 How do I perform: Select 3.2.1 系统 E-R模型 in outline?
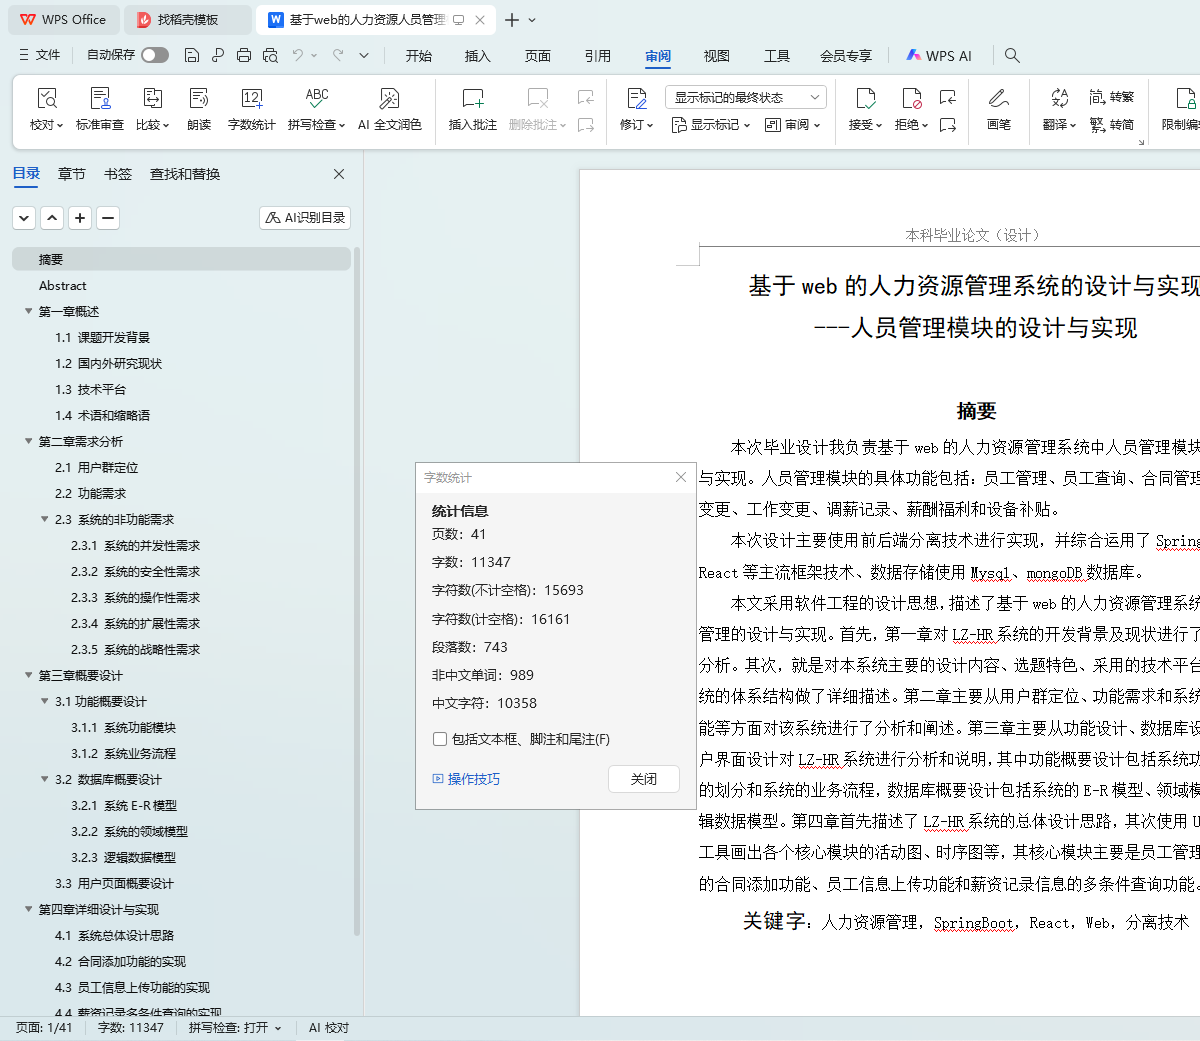124,806
